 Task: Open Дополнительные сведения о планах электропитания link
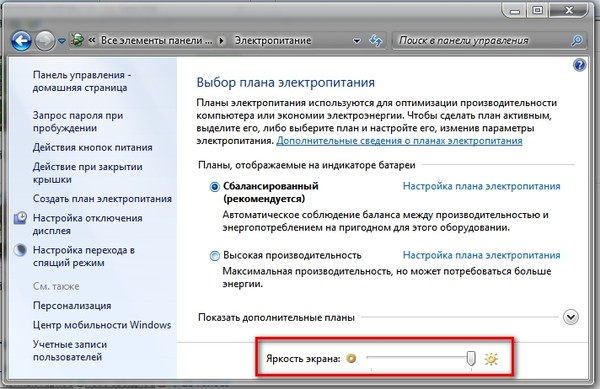click(399, 141)
